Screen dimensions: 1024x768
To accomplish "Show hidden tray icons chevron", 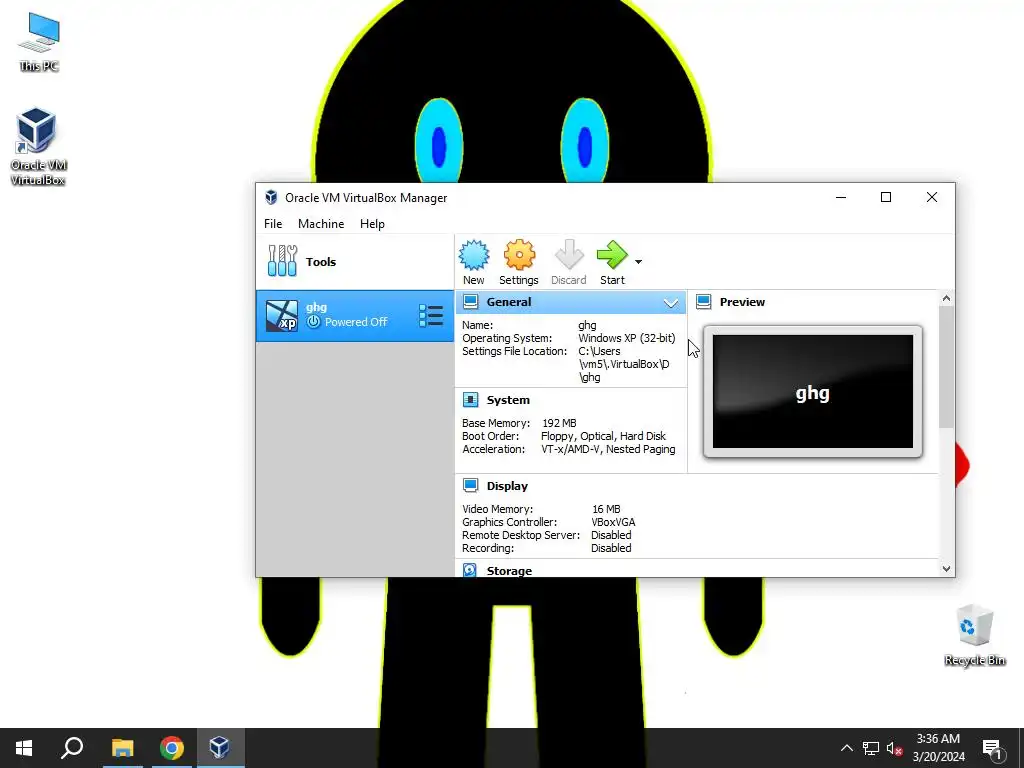I will (x=846, y=748).
